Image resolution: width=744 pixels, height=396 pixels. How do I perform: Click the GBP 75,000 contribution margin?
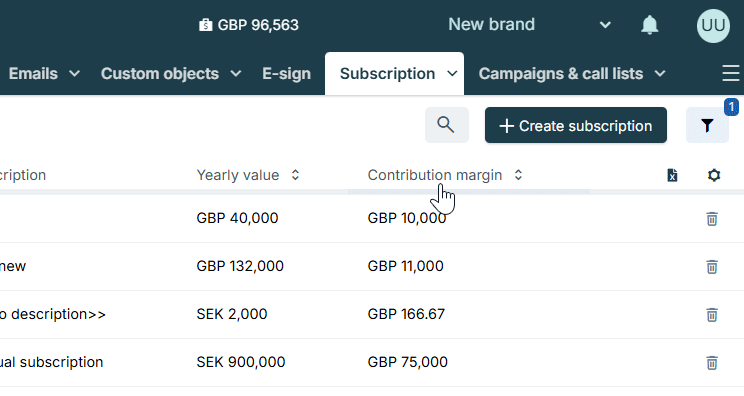click(x=408, y=362)
